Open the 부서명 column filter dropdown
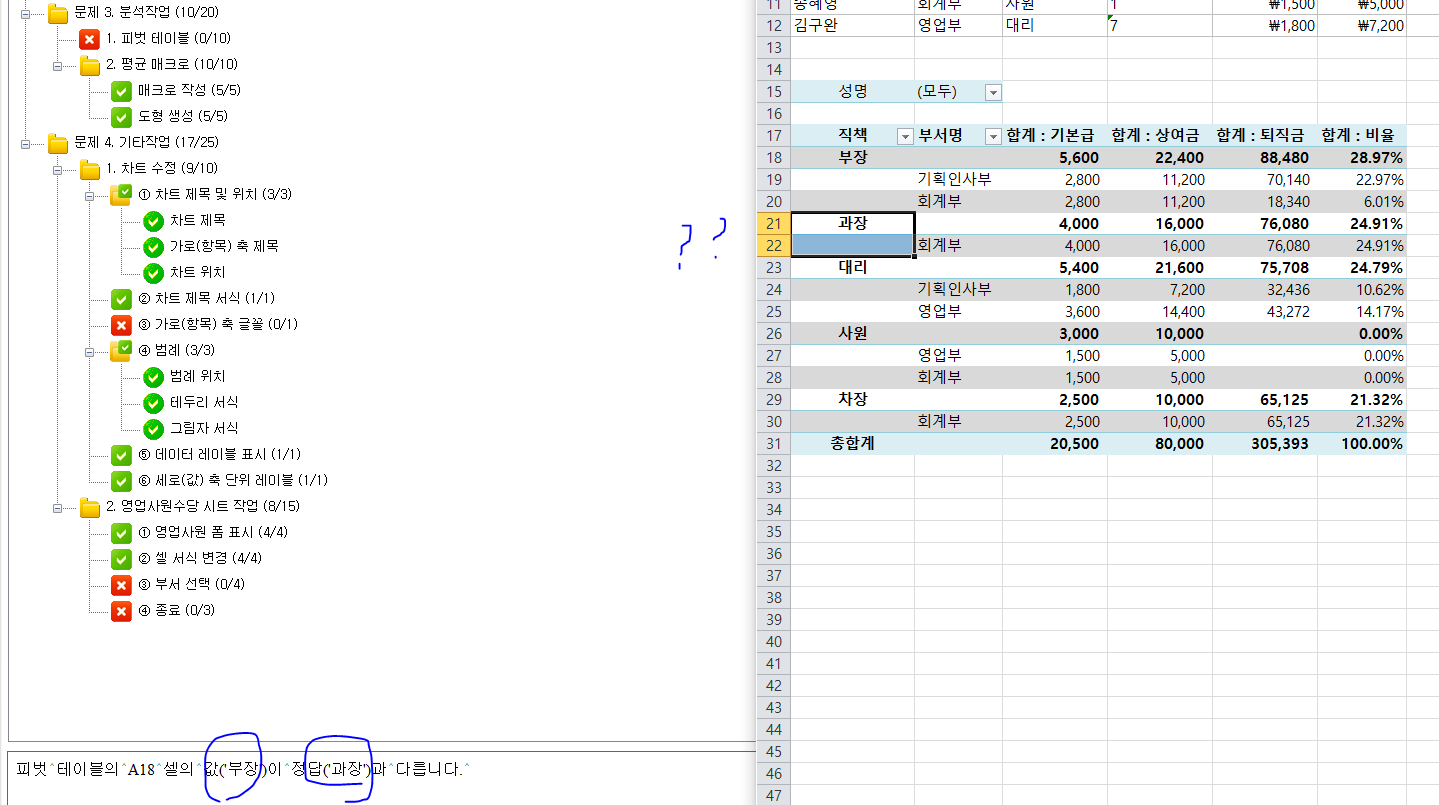This screenshot has width=1439, height=805. pyautogui.click(x=992, y=136)
